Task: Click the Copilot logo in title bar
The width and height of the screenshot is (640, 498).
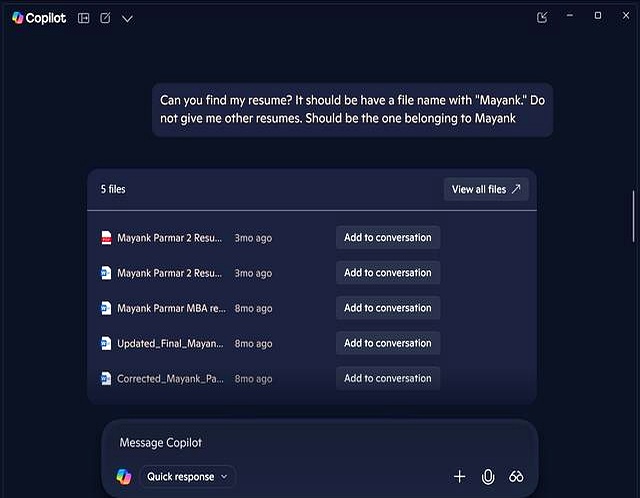Action: pos(39,18)
